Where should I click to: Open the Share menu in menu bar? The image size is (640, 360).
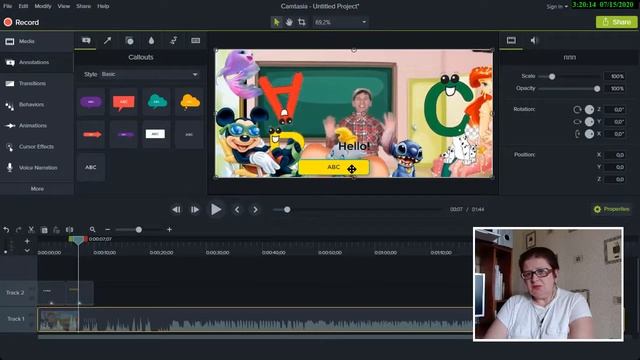(83, 6)
